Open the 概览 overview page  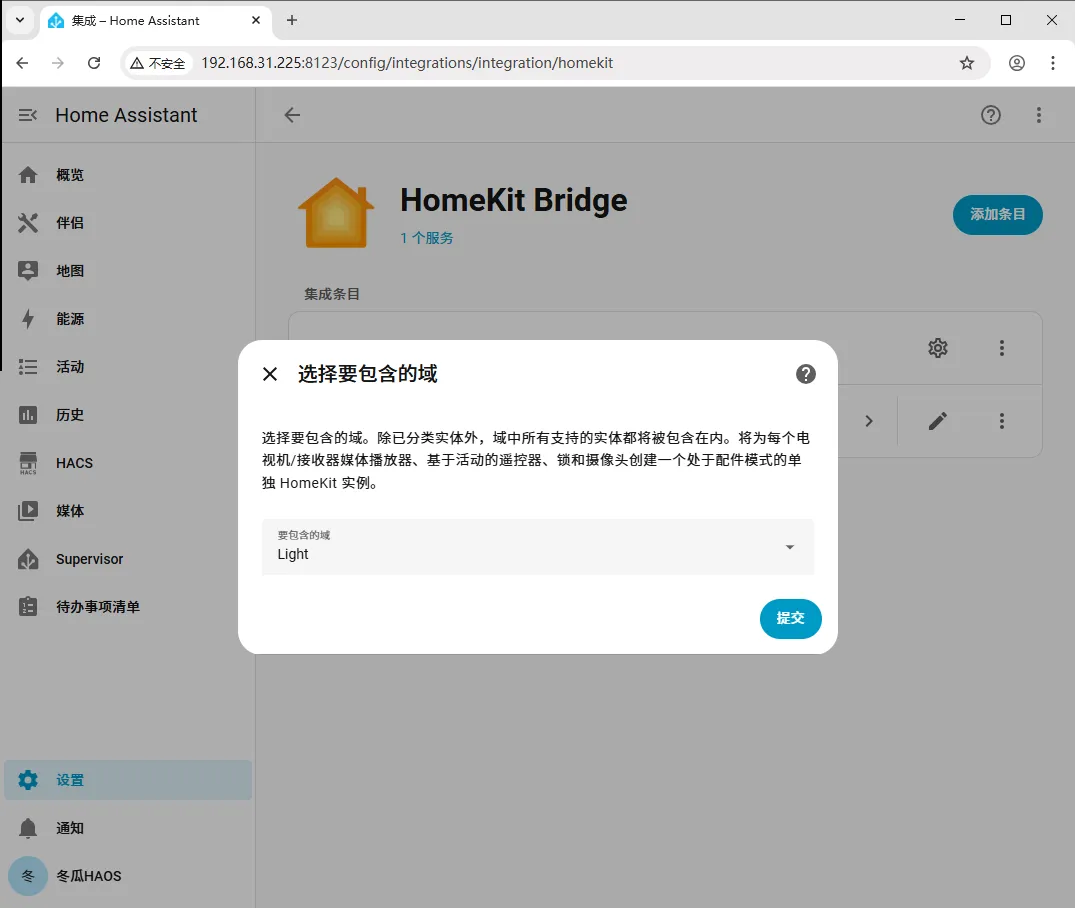pos(128,175)
